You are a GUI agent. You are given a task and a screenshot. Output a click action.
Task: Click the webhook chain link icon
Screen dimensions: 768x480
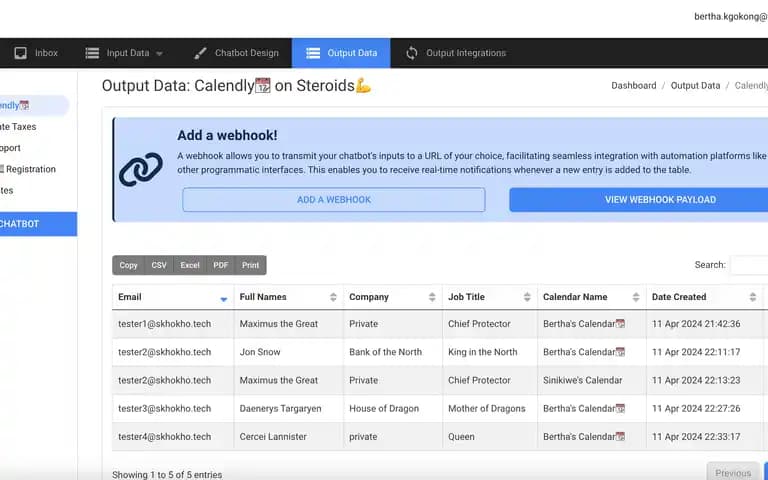point(141,169)
